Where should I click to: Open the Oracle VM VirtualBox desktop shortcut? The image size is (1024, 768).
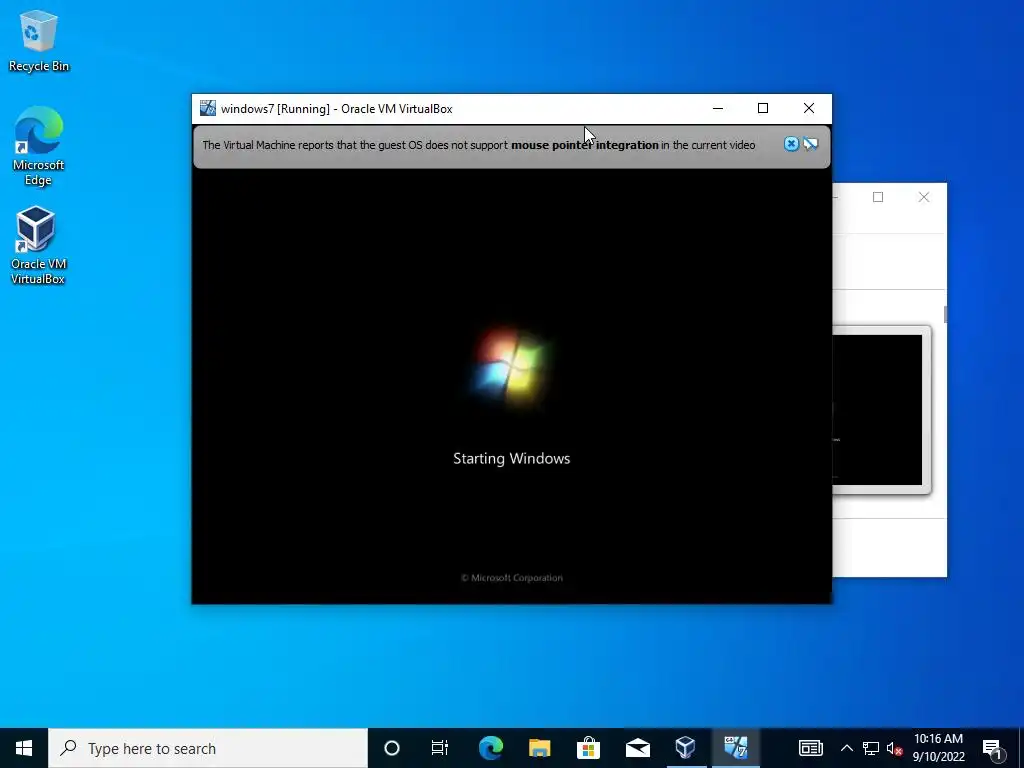[38, 246]
